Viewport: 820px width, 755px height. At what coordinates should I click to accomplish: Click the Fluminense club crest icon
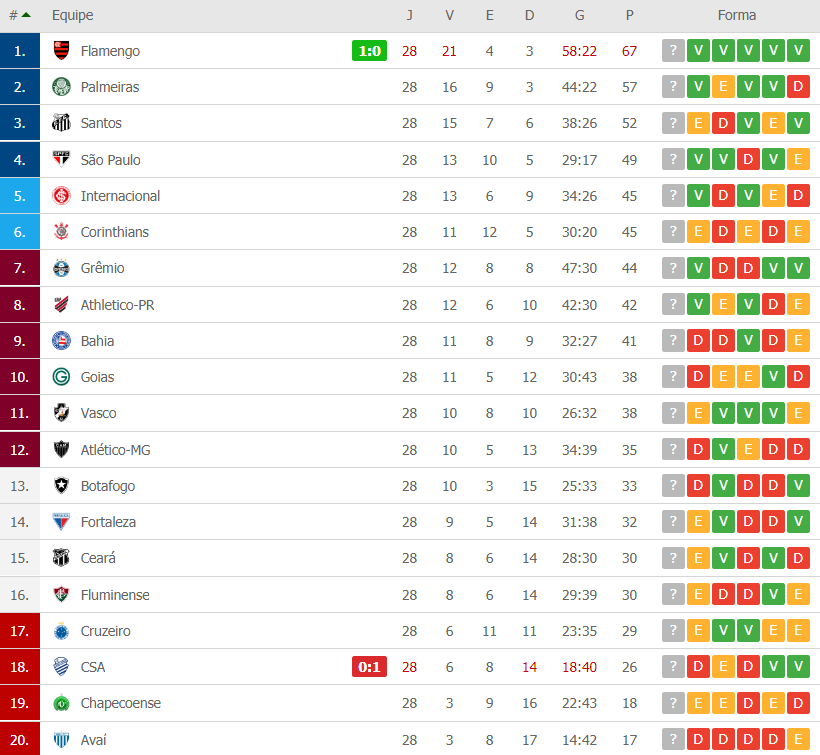coord(62,595)
